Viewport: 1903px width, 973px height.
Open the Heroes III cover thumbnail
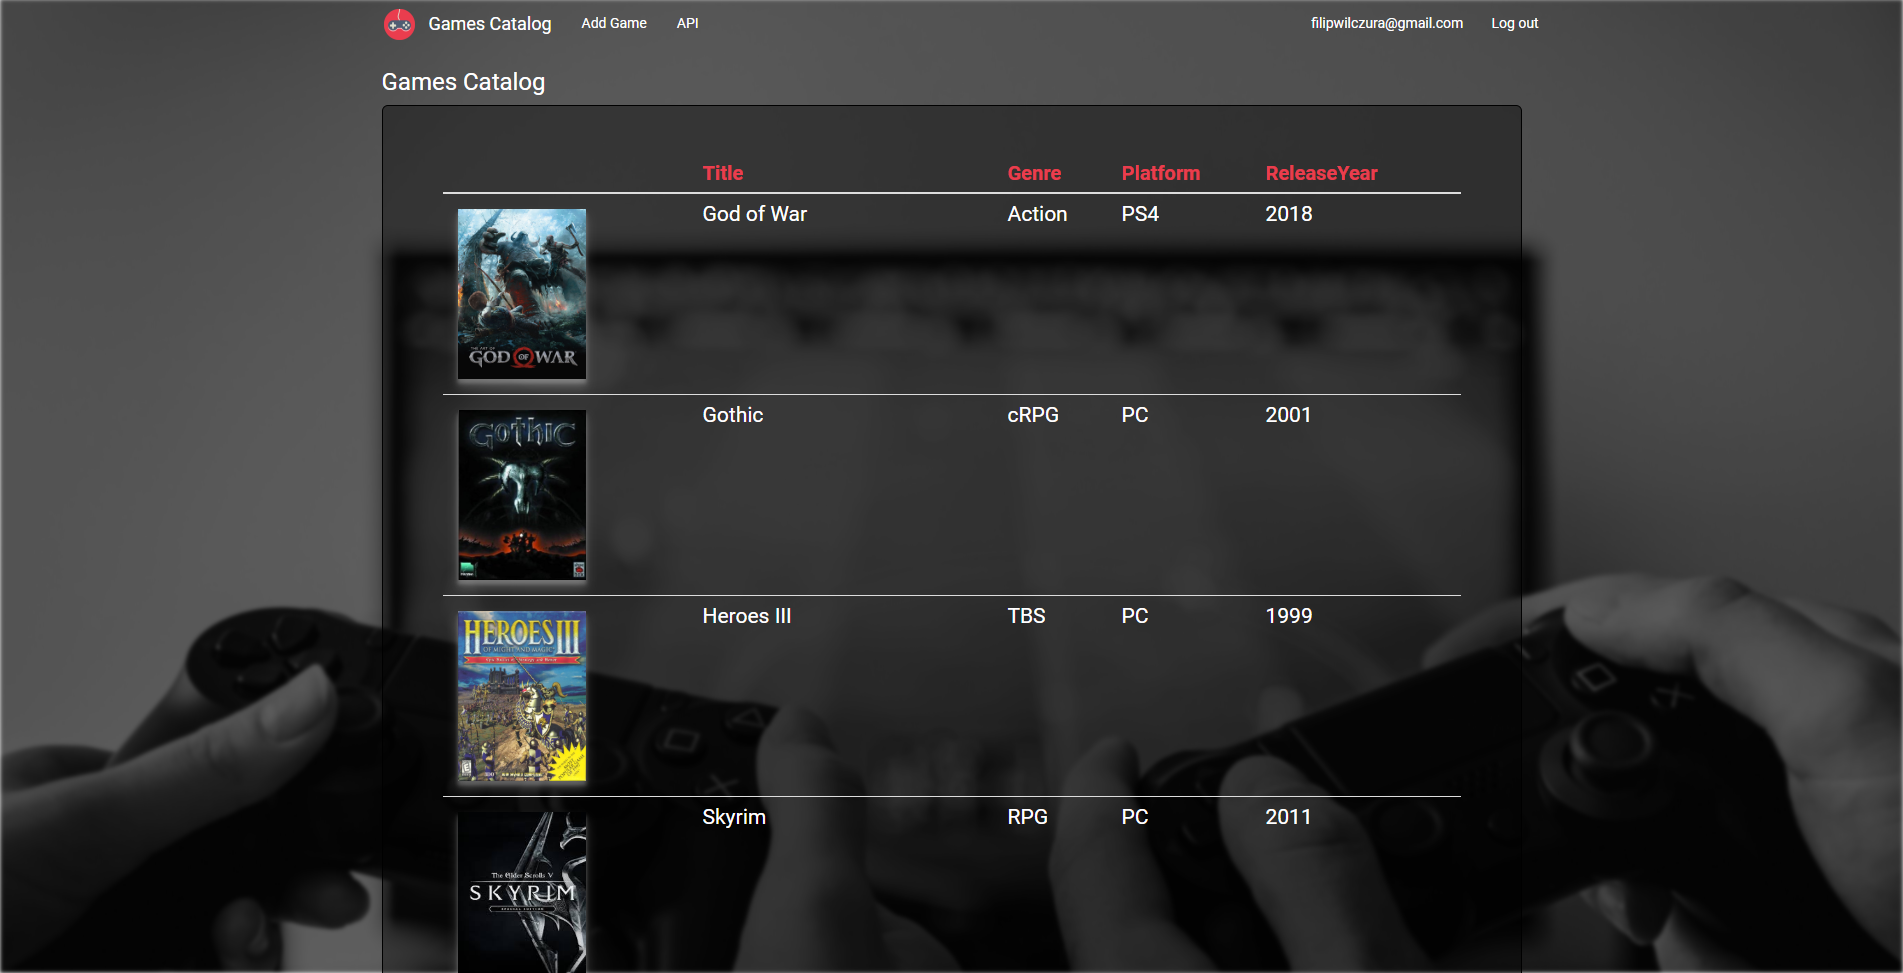(522, 696)
